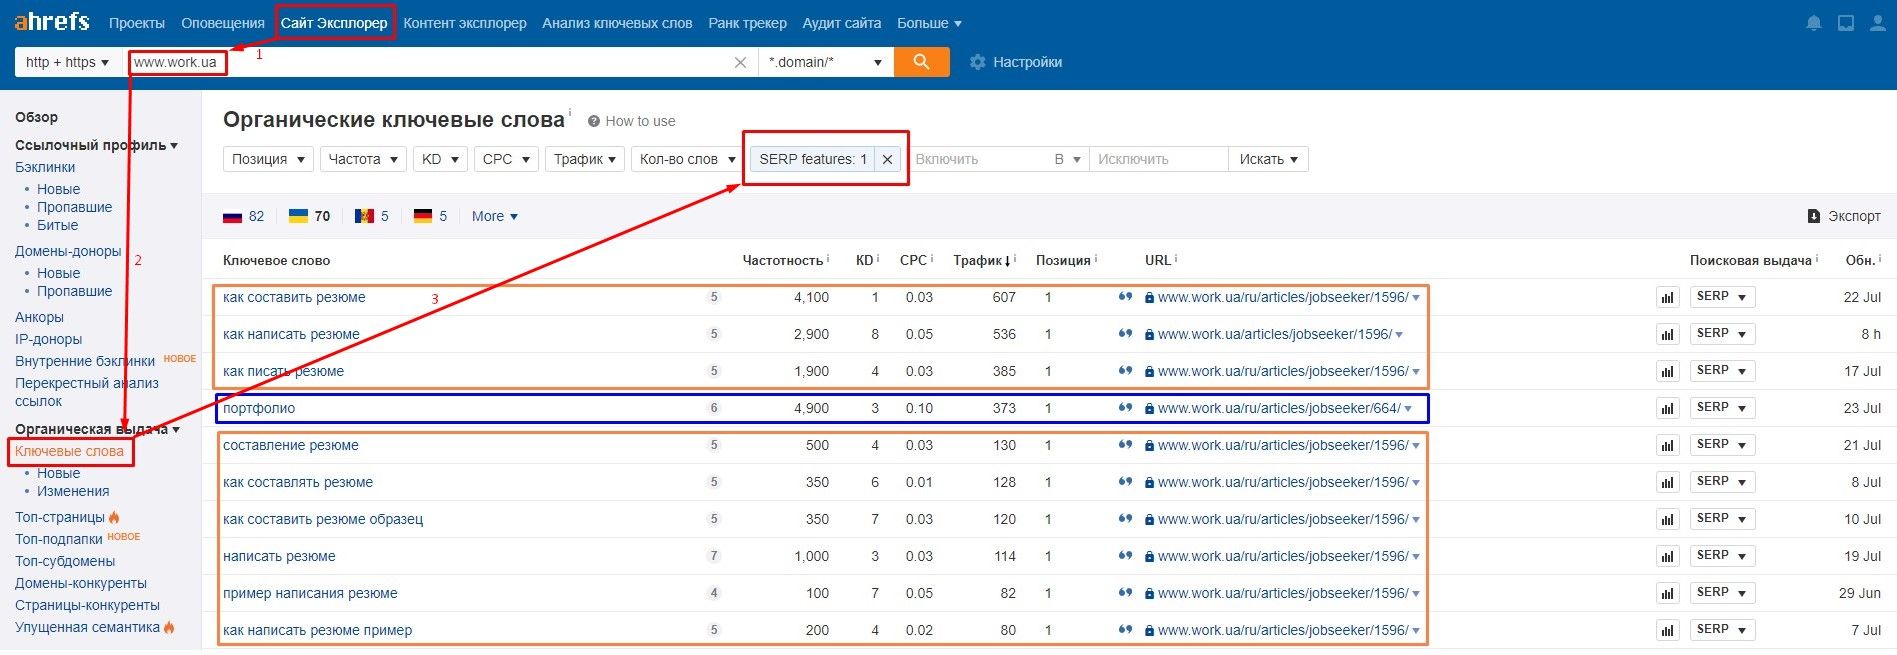Click featured snippet quote icon for портфолио
The width and height of the screenshot is (1897, 655).
pos(1125,407)
